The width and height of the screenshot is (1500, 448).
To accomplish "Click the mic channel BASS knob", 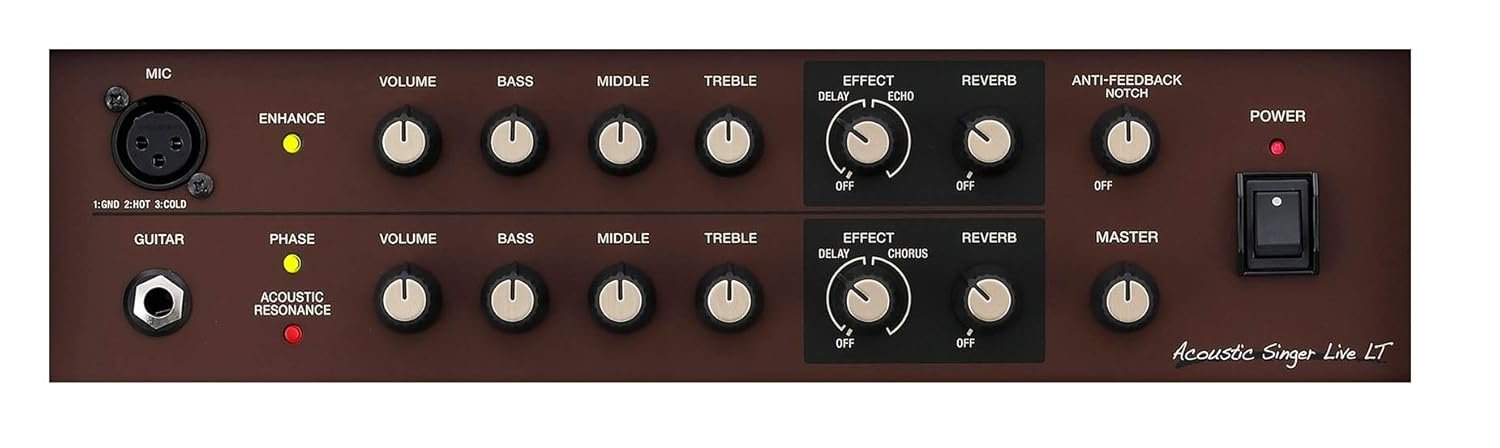I will 514,142.
